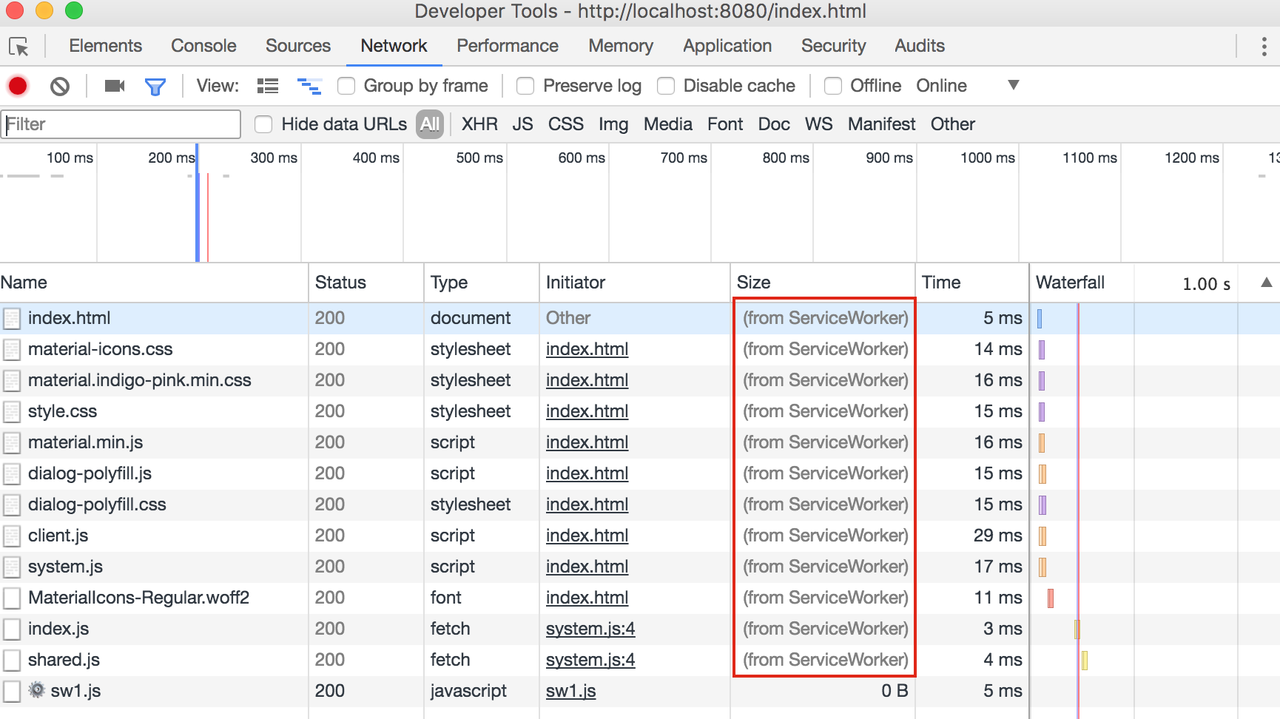Go to the Performance tab
This screenshot has height=719, width=1280.
pyautogui.click(x=508, y=46)
